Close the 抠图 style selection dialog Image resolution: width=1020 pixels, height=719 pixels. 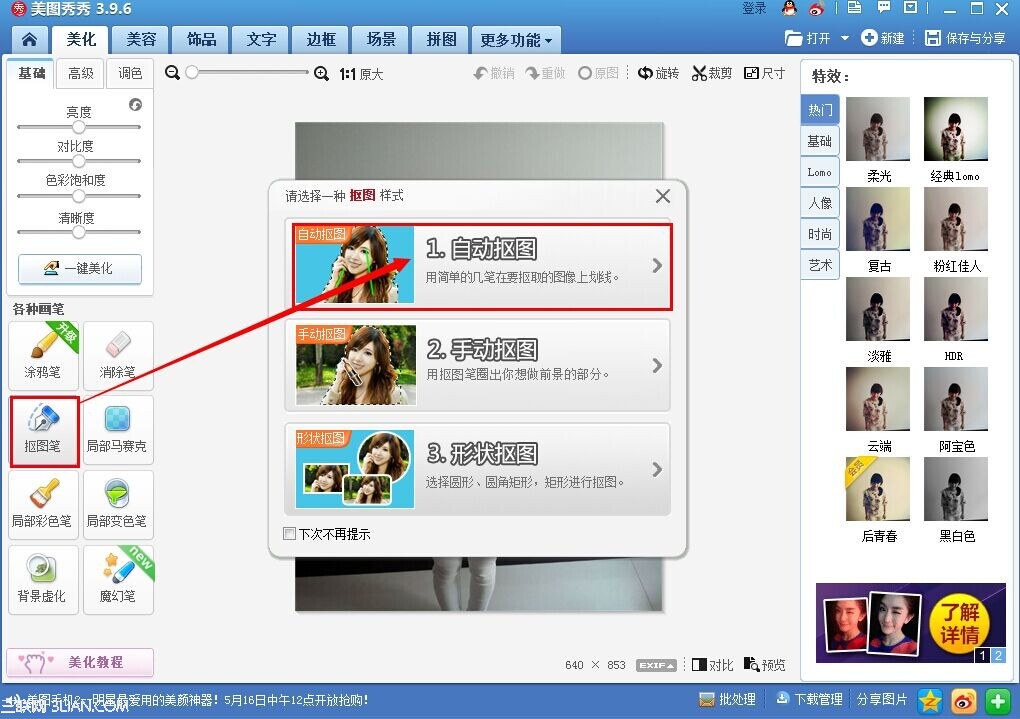(x=663, y=196)
